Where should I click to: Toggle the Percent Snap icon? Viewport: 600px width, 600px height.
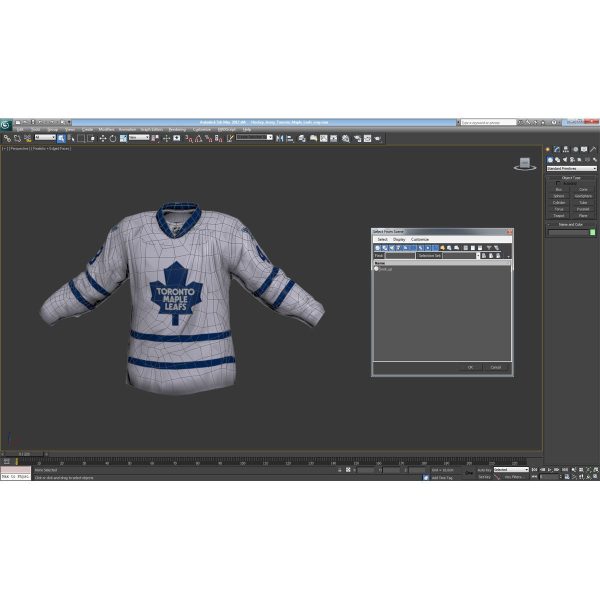[209, 139]
